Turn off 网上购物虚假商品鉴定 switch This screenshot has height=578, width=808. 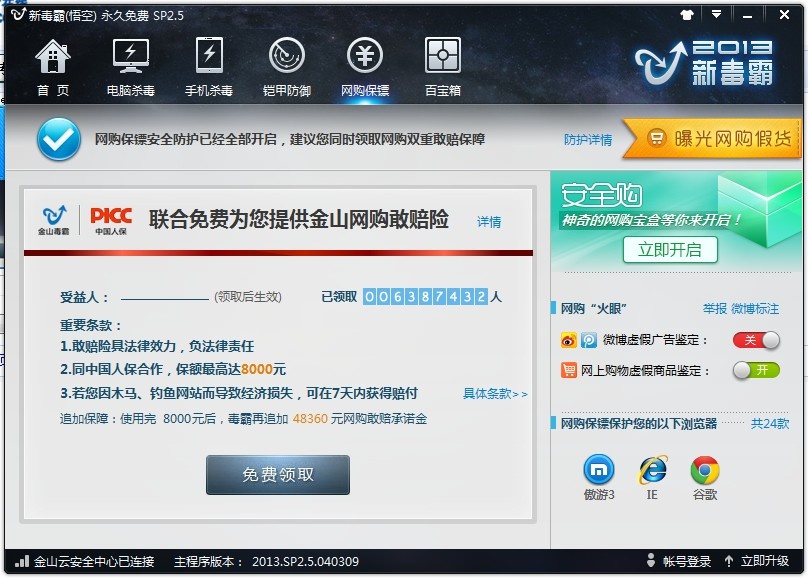(755, 368)
